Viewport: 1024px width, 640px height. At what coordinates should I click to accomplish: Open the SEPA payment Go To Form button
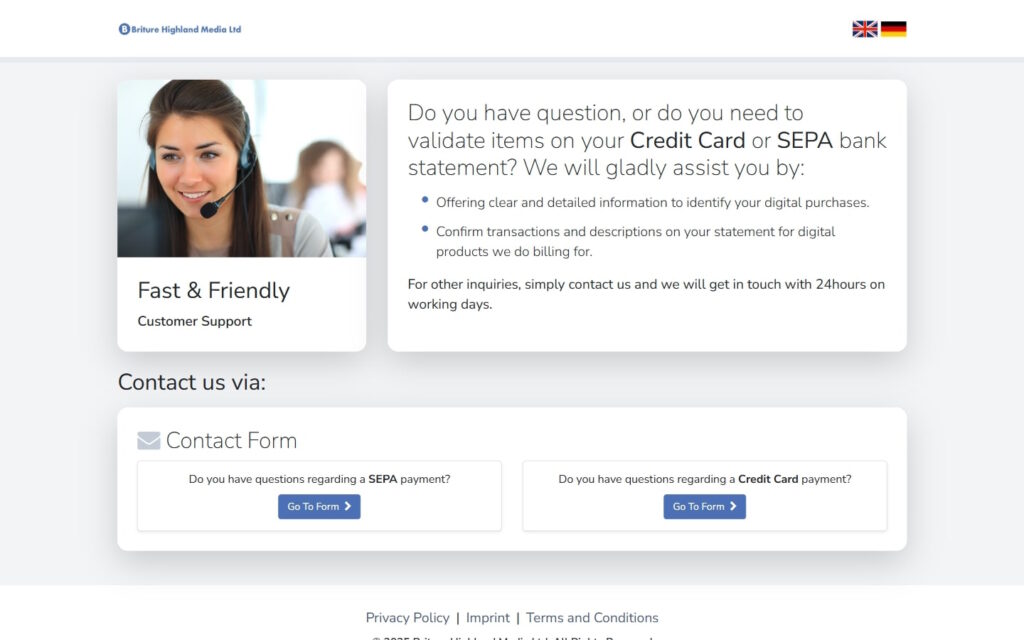(319, 507)
